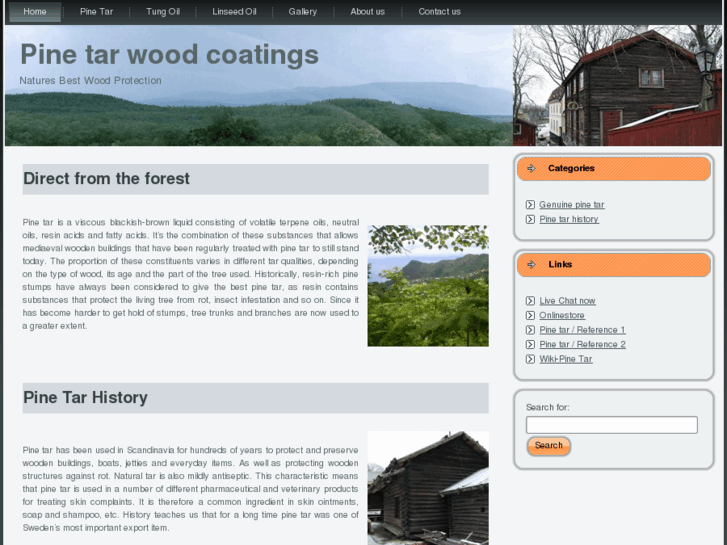727x545 pixels.
Task: Click the arrow icon beside Categories heading
Action: [531, 169]
